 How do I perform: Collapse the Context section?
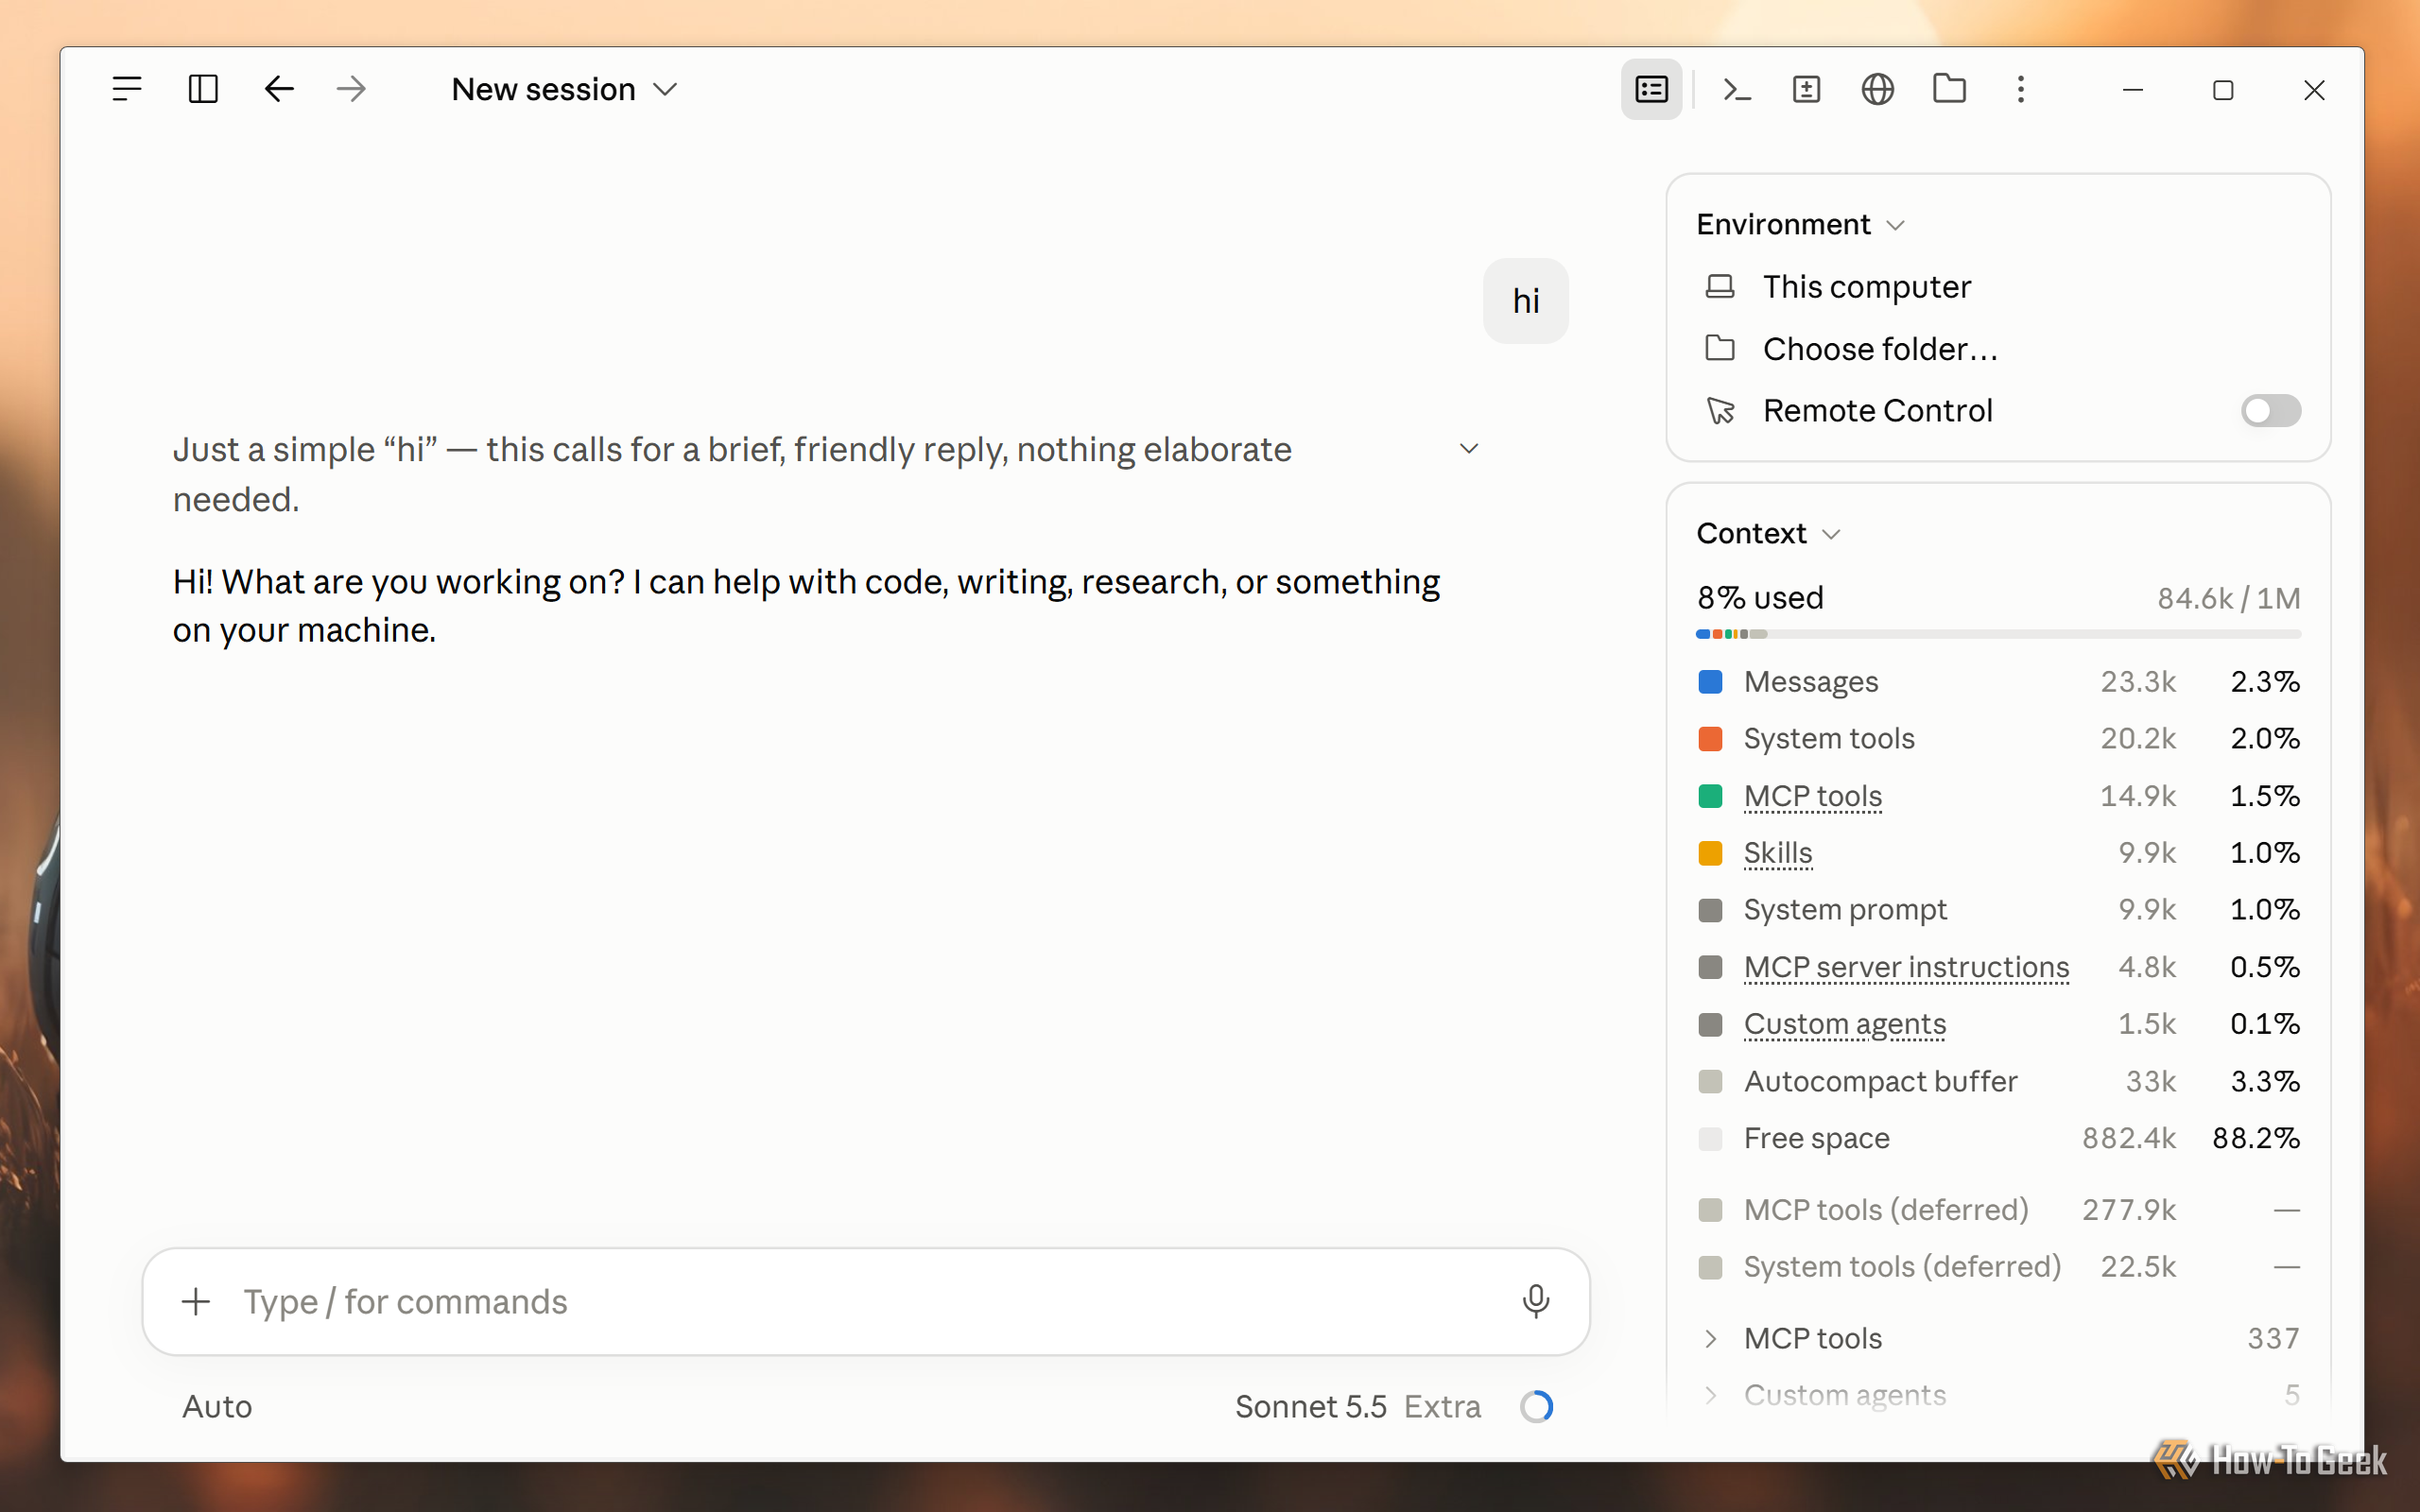tap(1768, 533)
